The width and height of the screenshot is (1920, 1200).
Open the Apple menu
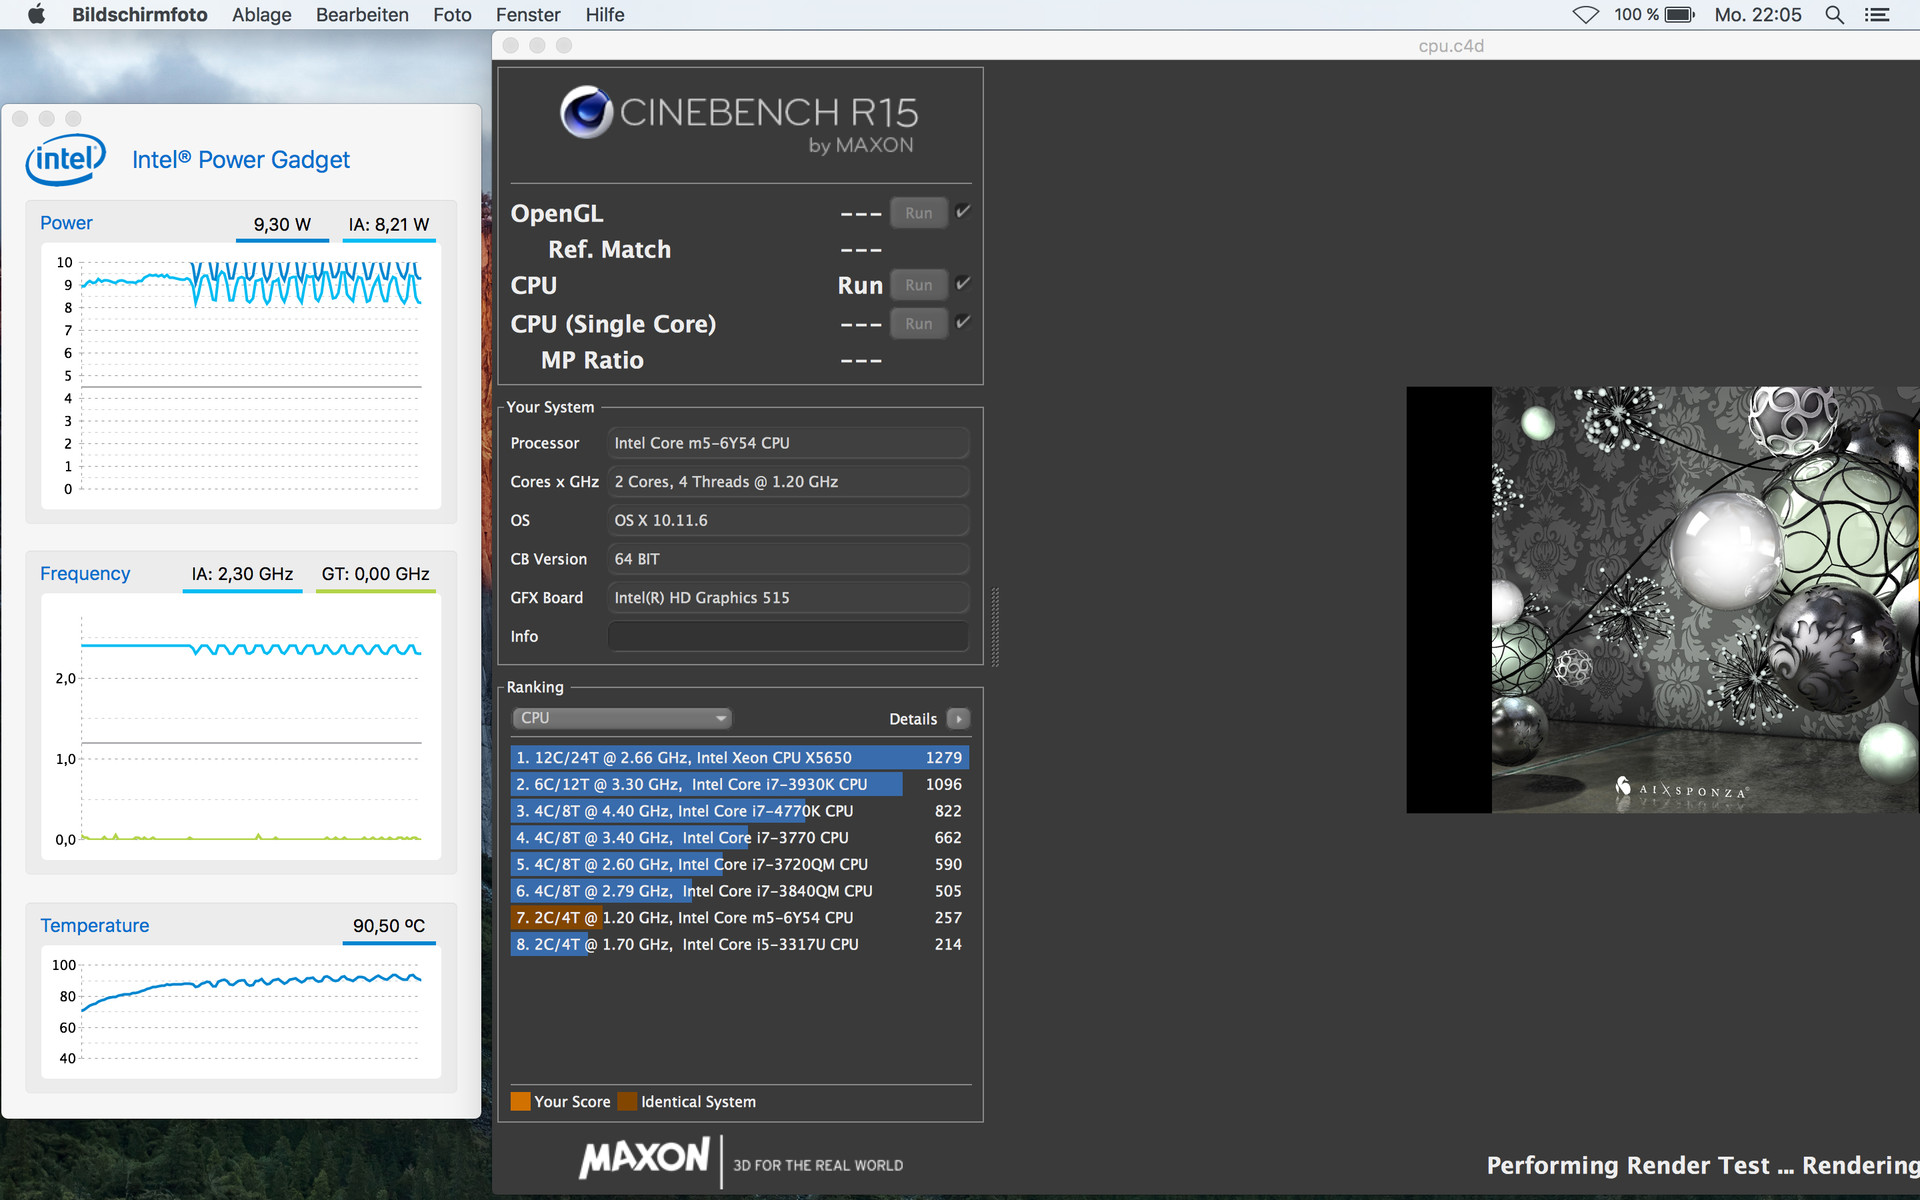point(37,15)
